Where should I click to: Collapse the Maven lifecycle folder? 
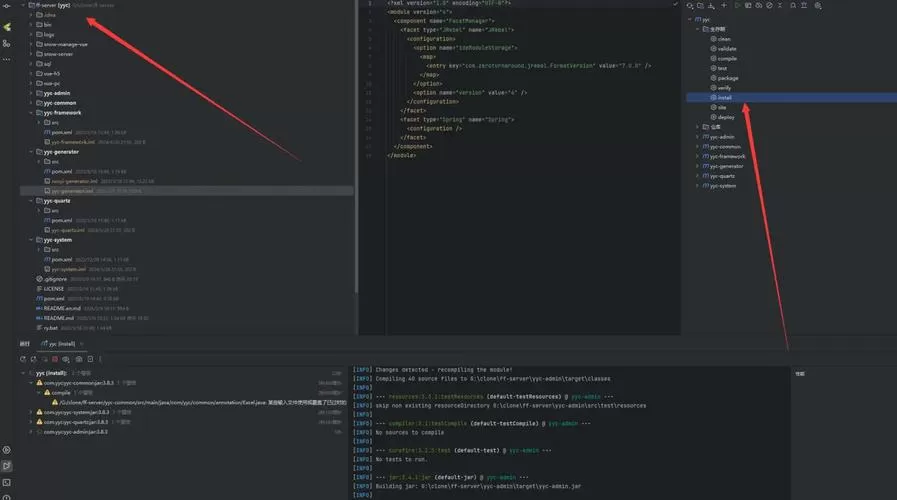(x=697, y=29)
